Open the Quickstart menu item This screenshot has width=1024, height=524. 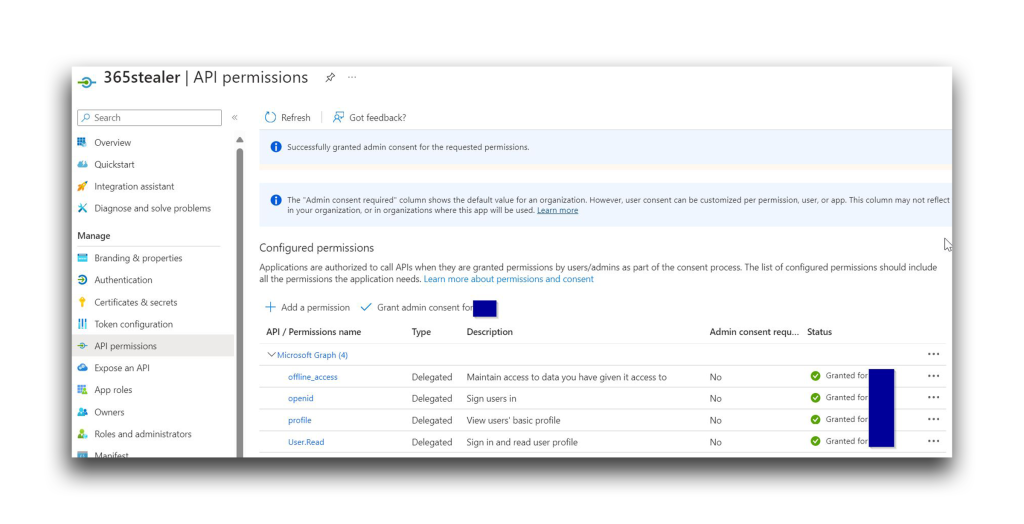(x=114, y=165)
